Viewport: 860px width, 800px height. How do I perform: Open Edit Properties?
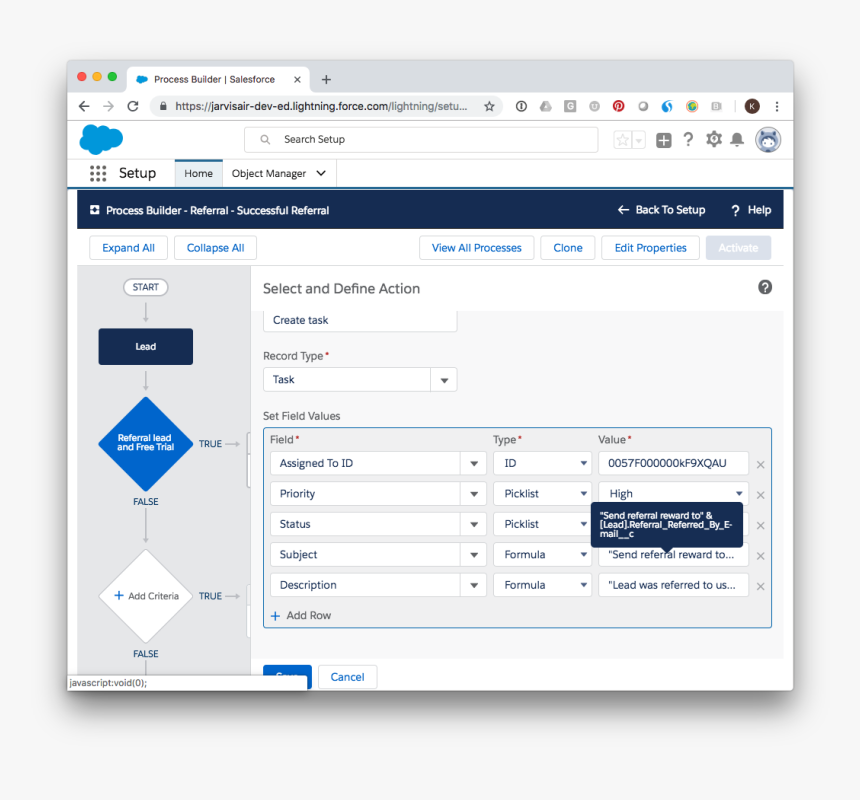pos(650,248)
